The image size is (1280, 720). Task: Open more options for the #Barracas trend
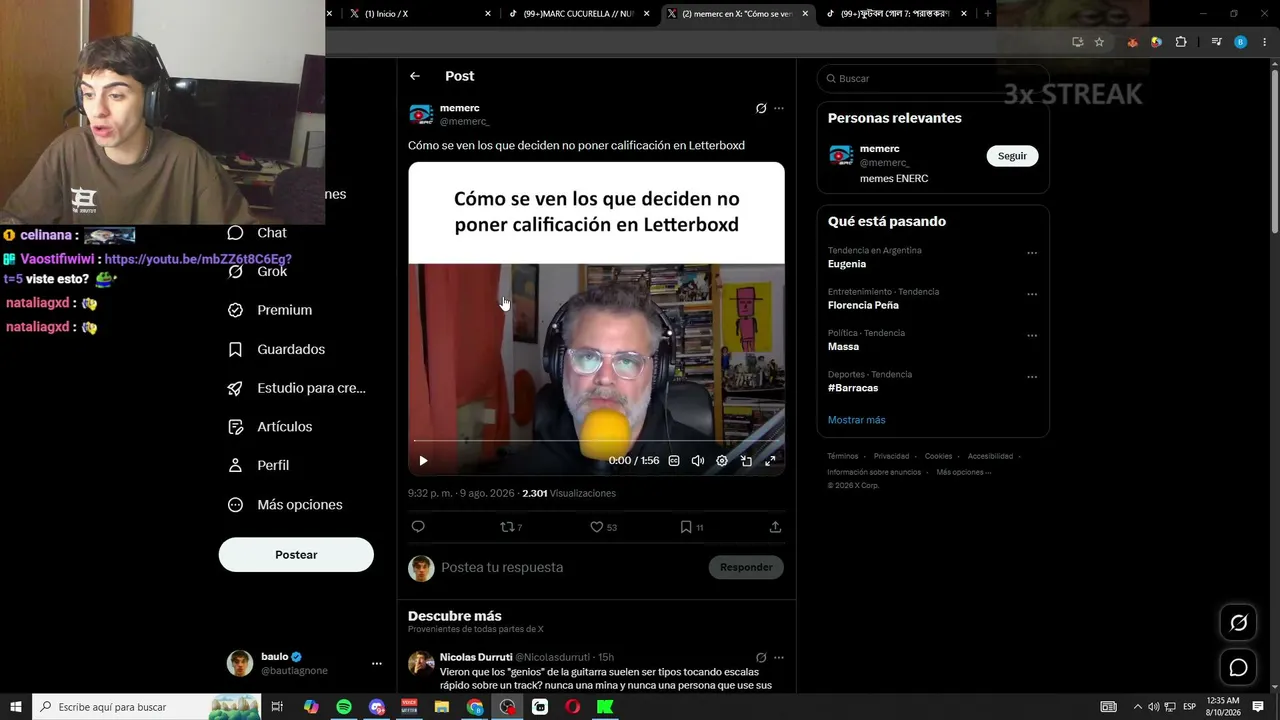pos(1032,377)
